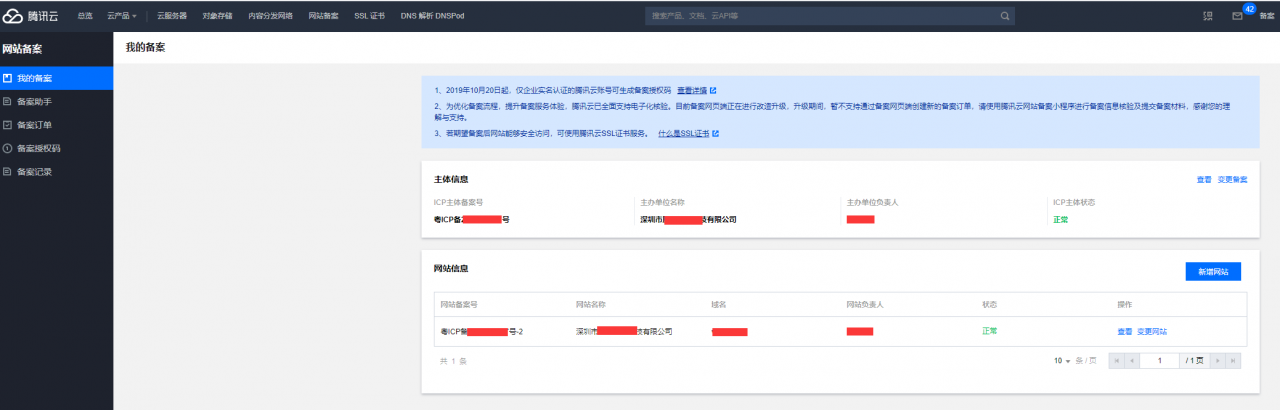This screenshot has height=410, width=1280.
Task: Click the 变更备案 link
Action: 1232,180
